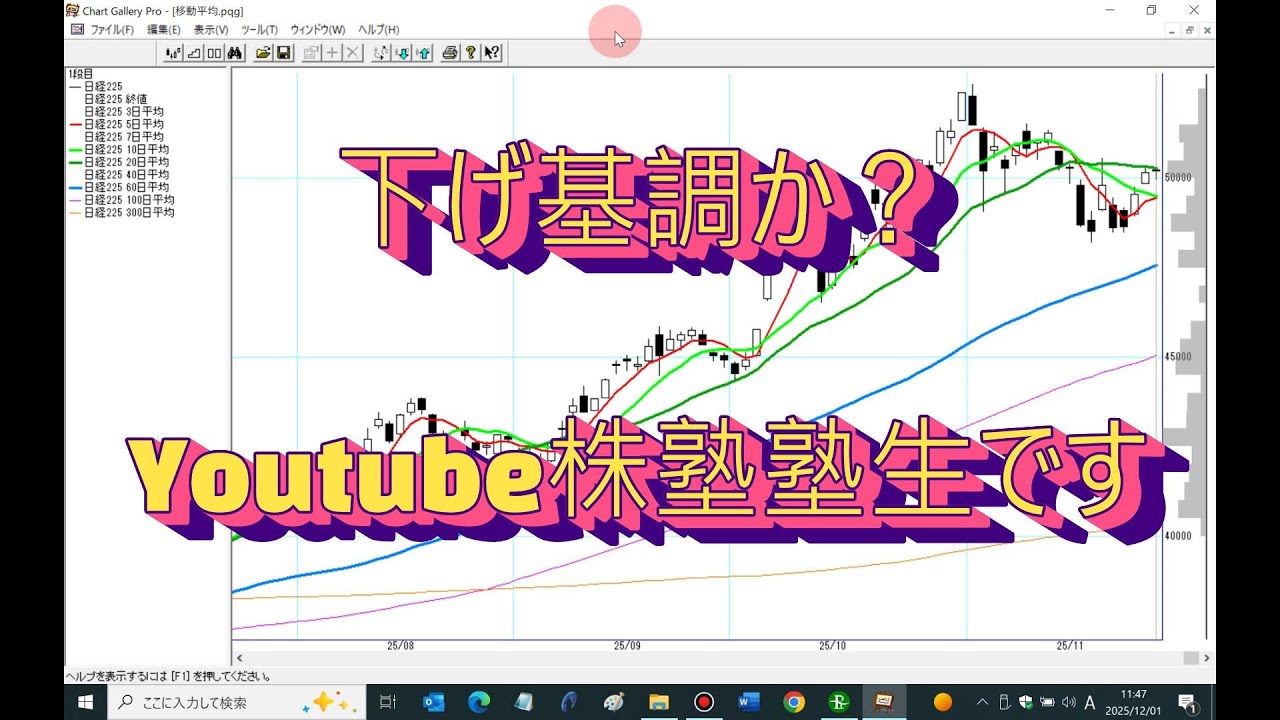1280x720 pixels.
Task: Click the red record app taskbar icon
Action: (703, 702)
